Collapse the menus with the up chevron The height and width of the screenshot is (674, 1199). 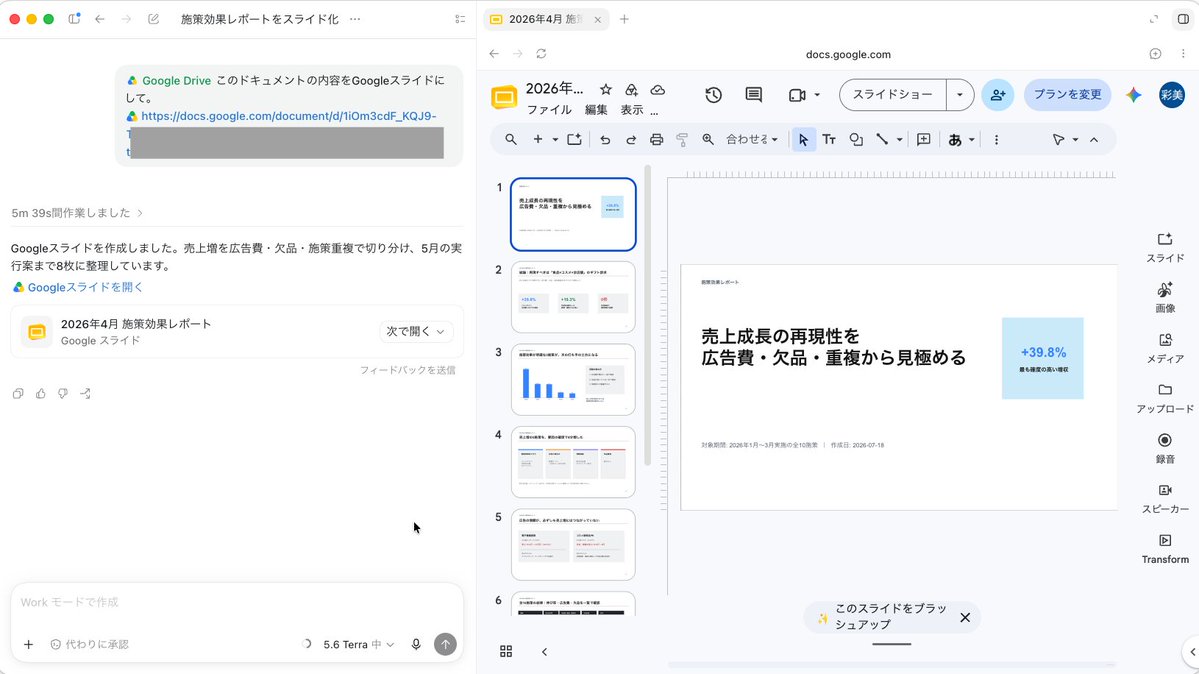pos(1094,140)
